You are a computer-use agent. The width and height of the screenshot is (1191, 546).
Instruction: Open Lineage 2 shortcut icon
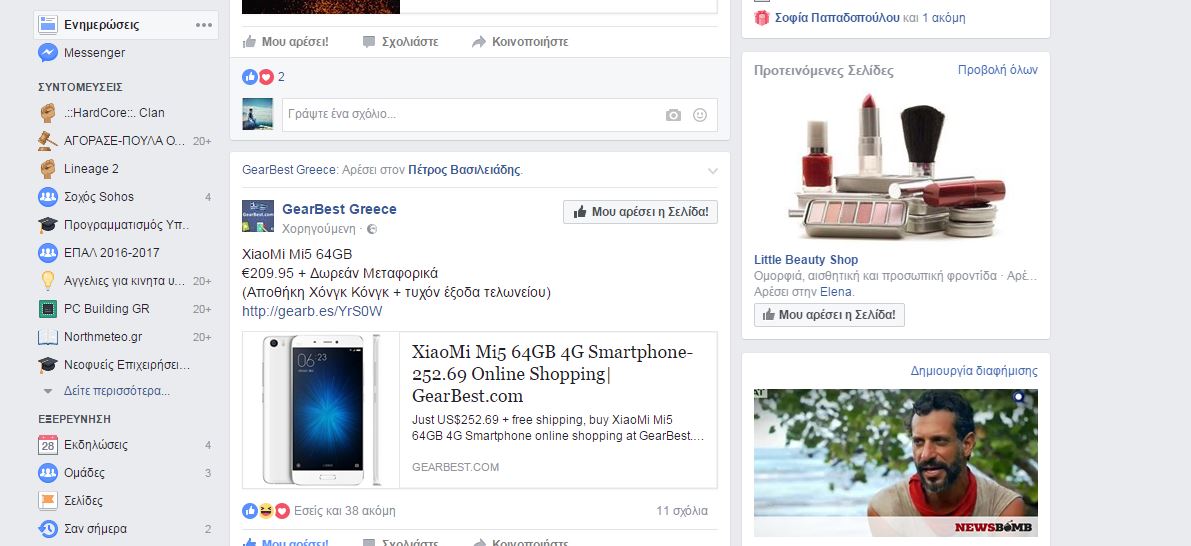(48, 169)
